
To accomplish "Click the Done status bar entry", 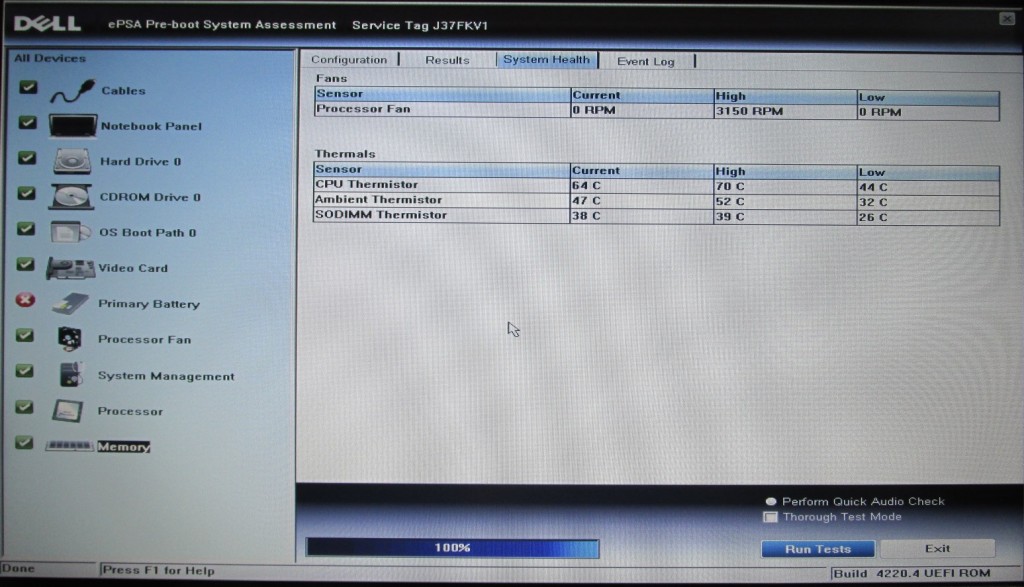I will (18, 568).
